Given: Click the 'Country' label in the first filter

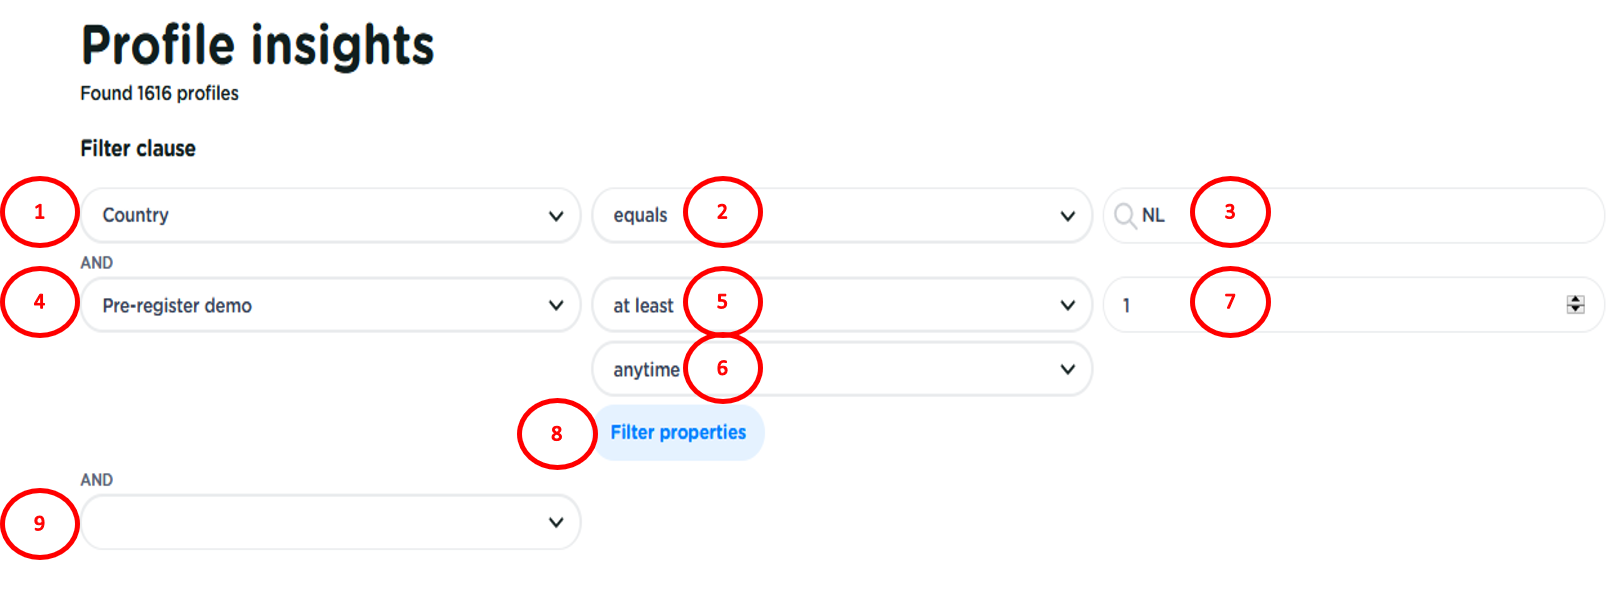Looking at the screenshot, I should click(x=136, y=216).
